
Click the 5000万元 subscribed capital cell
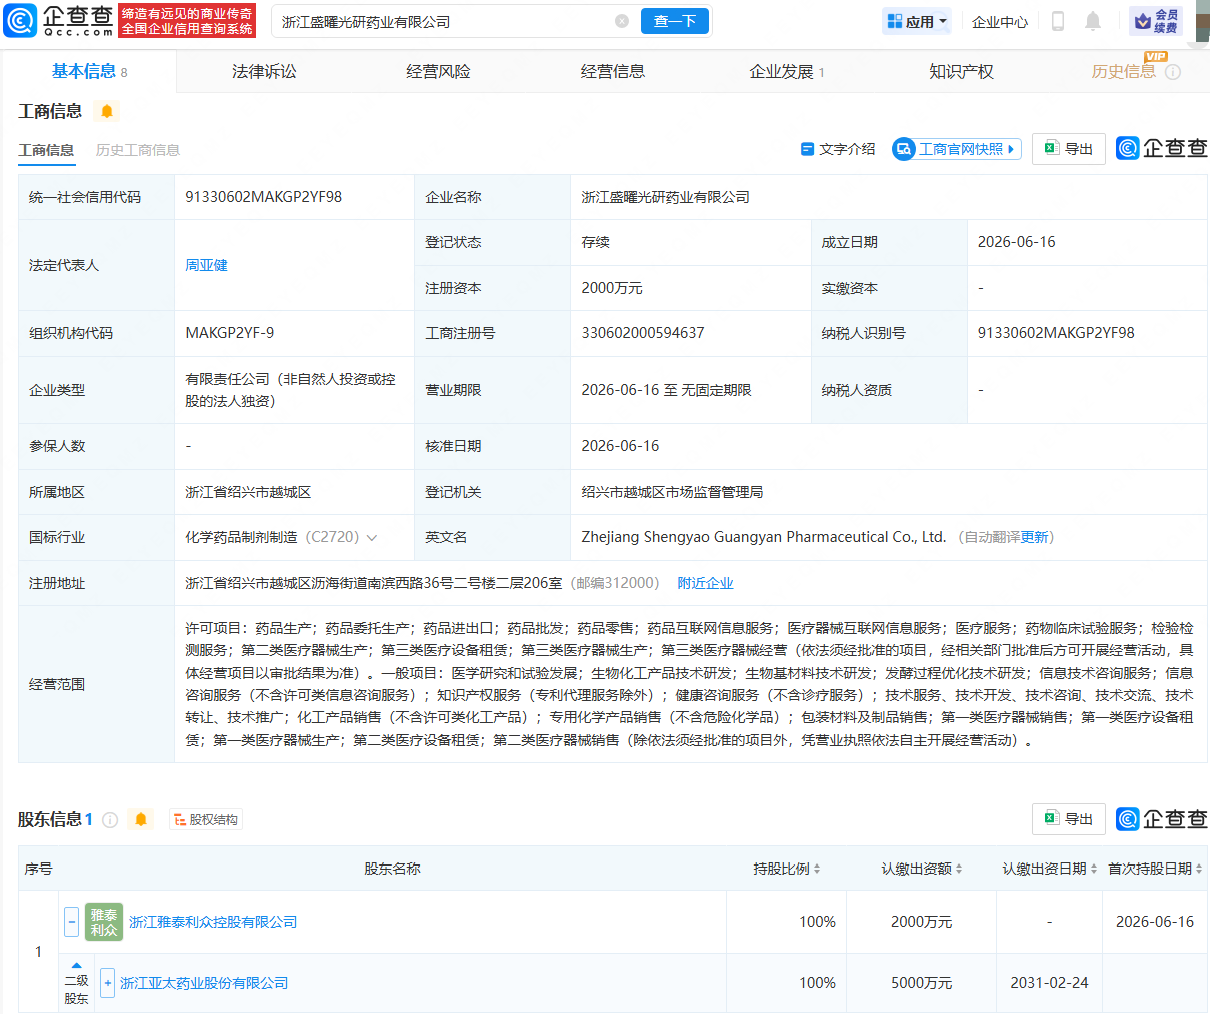tap(921, 983)
